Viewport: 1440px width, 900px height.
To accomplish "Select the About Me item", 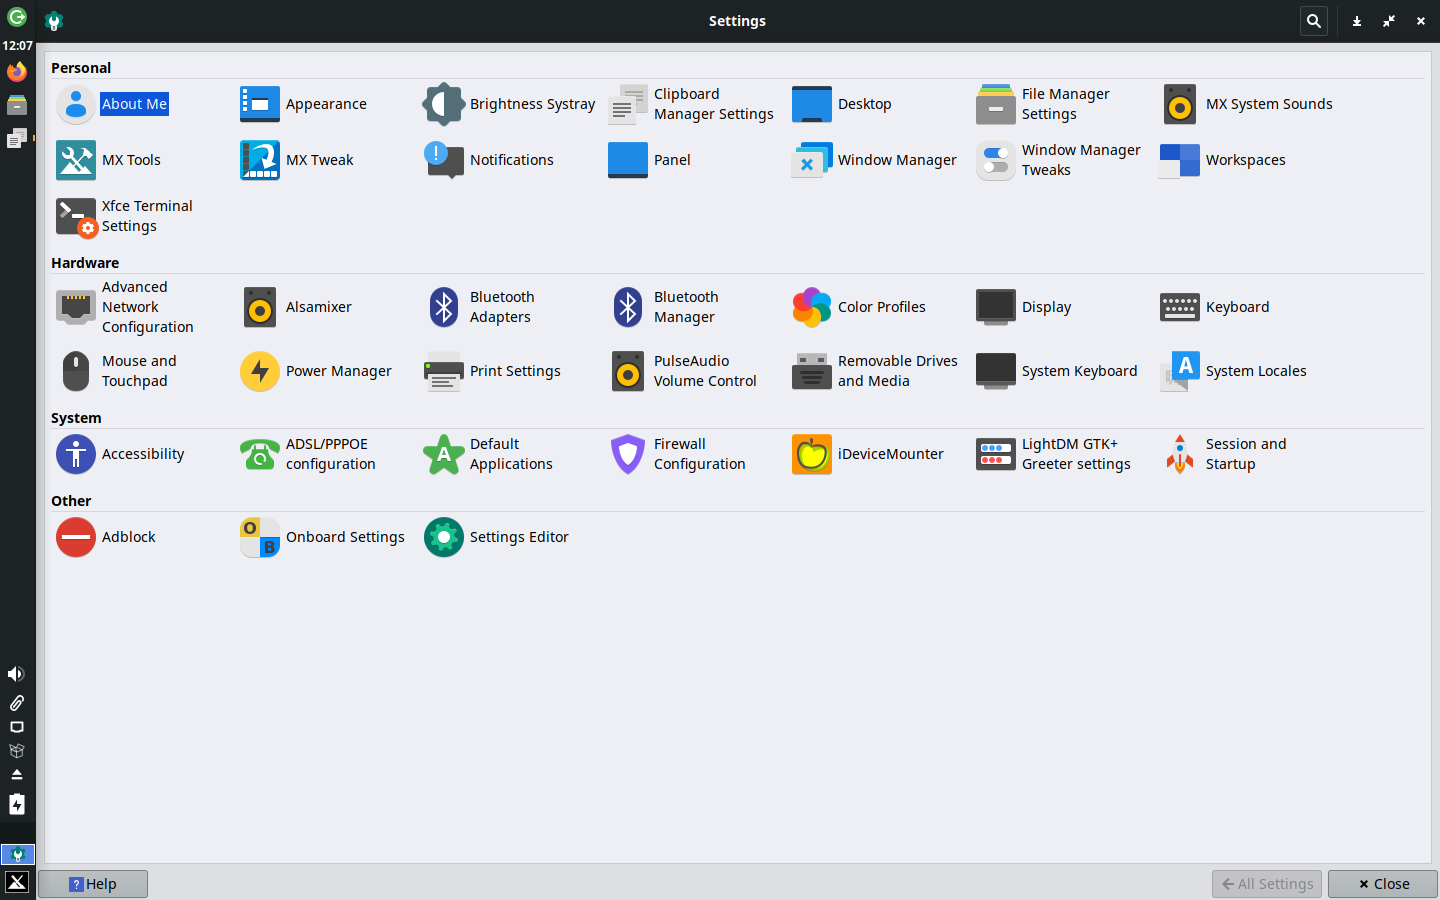I will click(x=134, y=104).
